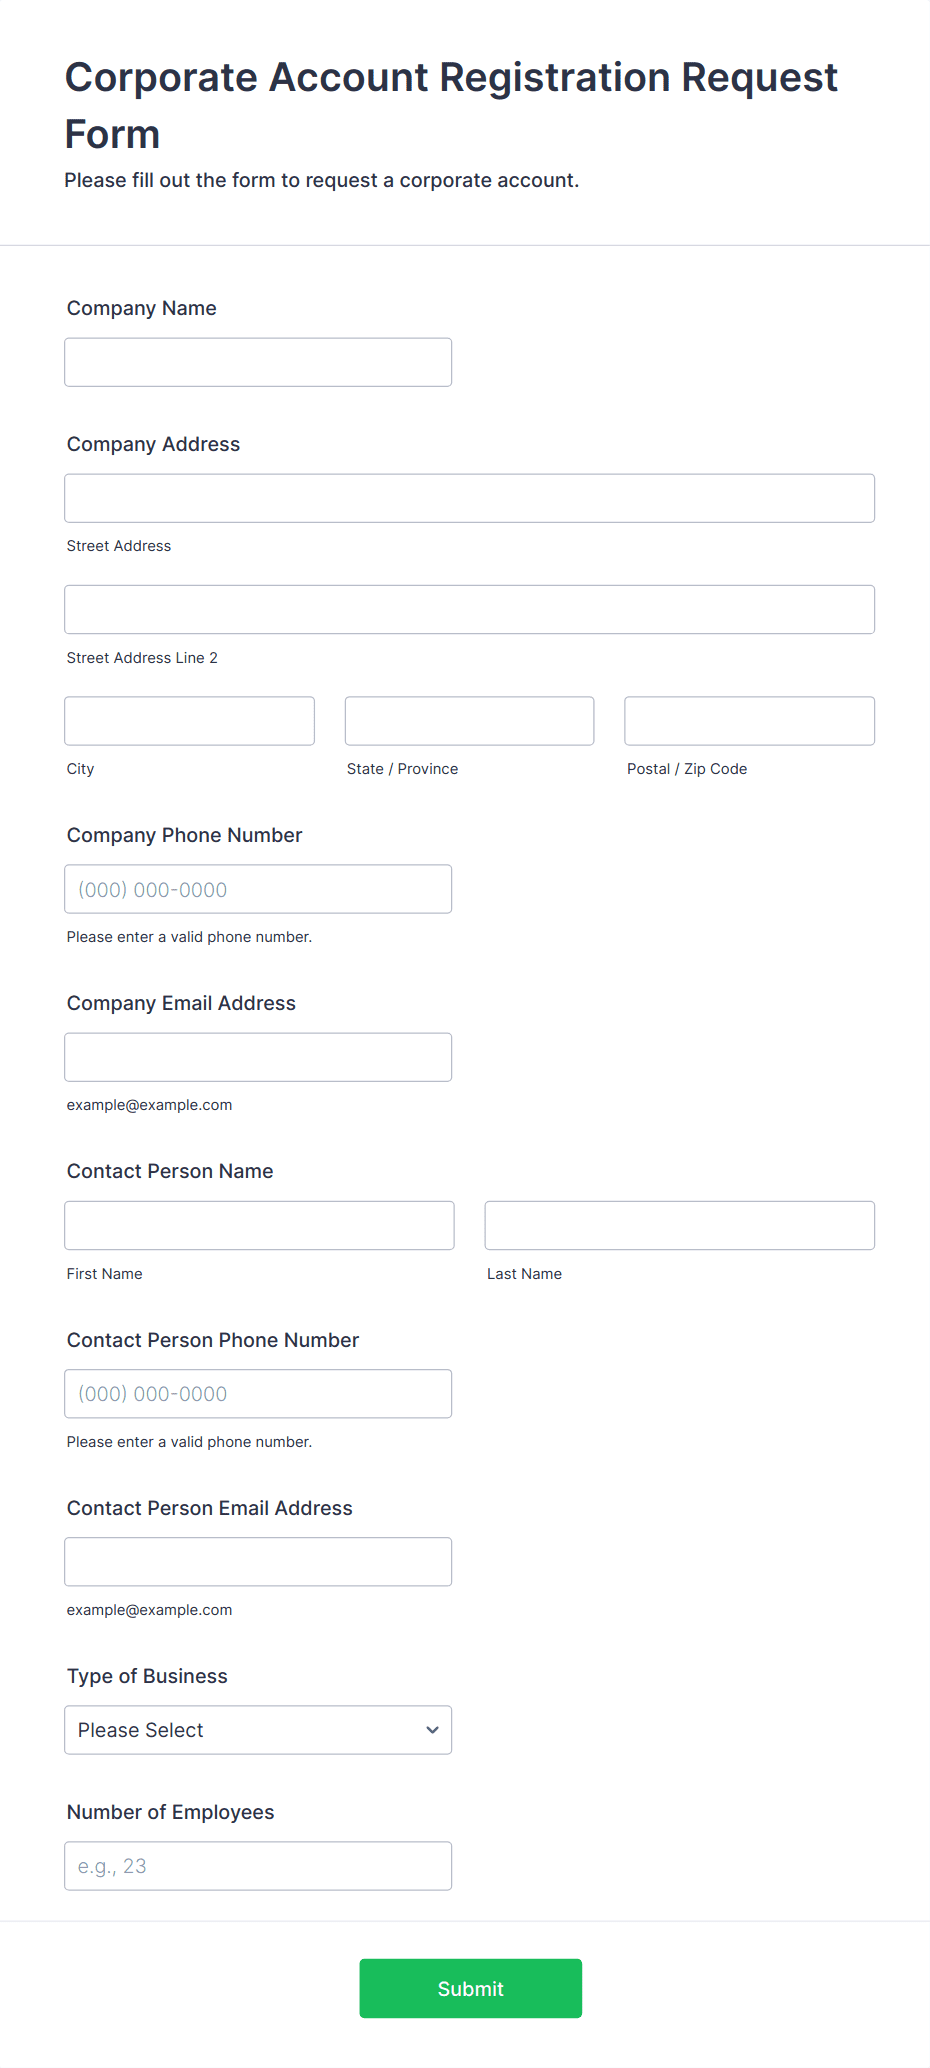
Task: Click the State / Province field
Action: (469, 721)
